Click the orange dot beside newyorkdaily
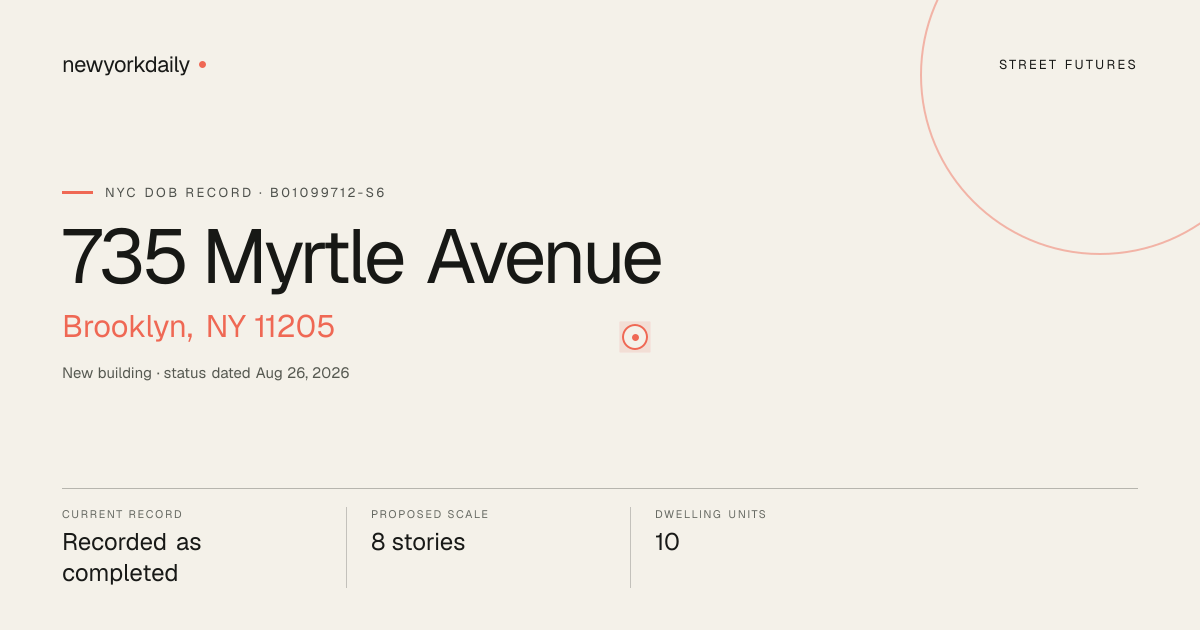1200x630 pixels. 202,64
